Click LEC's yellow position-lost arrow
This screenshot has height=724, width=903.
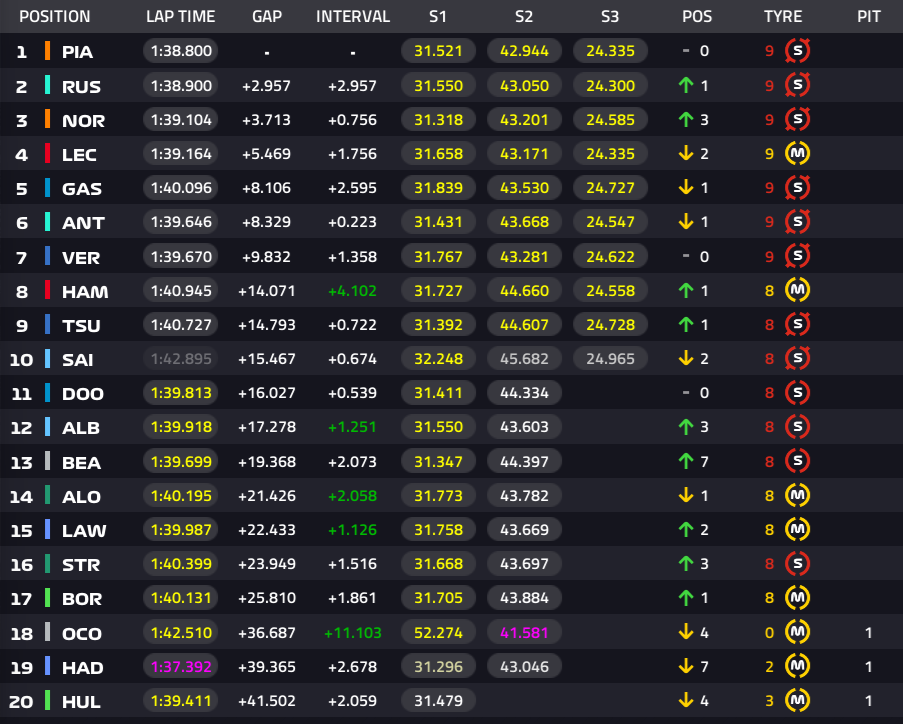[x=685, y=154]
